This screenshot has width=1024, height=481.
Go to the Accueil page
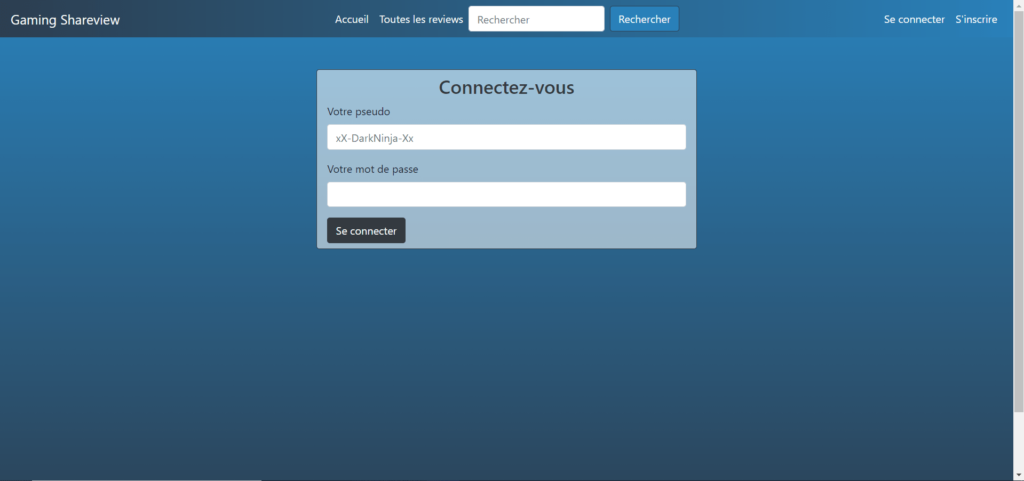(351, 19)
